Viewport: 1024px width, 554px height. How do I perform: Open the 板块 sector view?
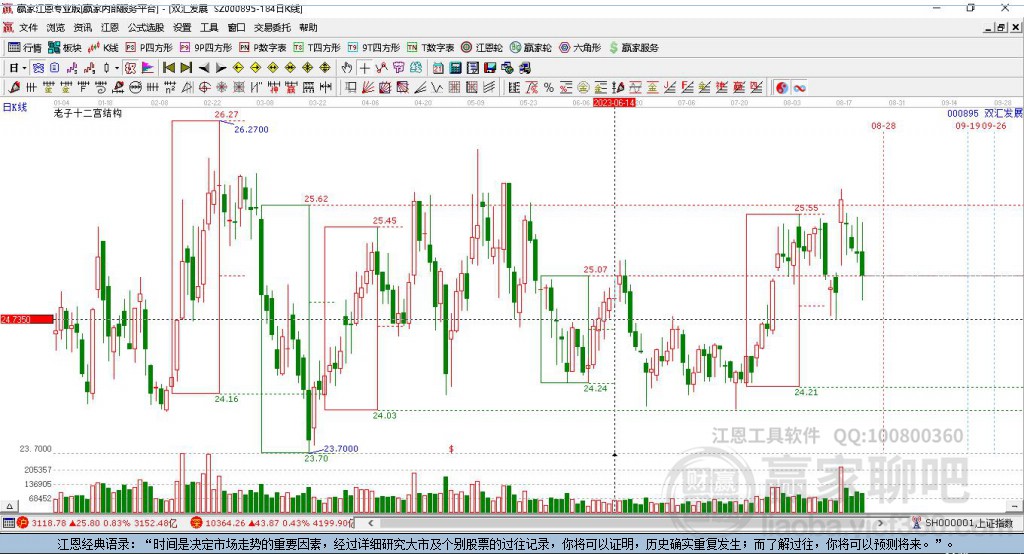click(x=65, y=48)
